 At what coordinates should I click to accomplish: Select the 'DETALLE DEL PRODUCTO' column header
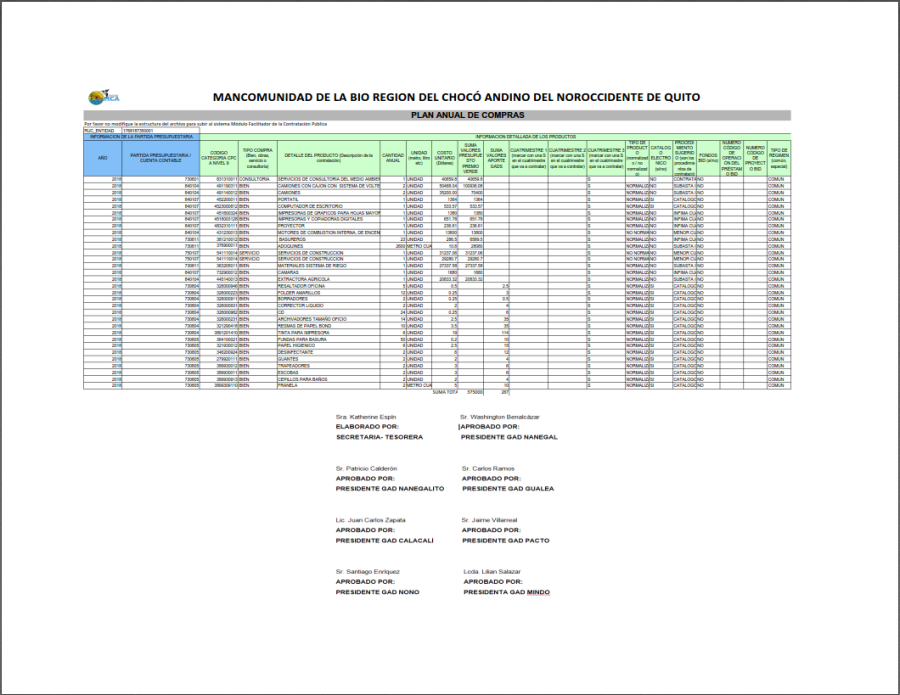click(x=329, y=158)
